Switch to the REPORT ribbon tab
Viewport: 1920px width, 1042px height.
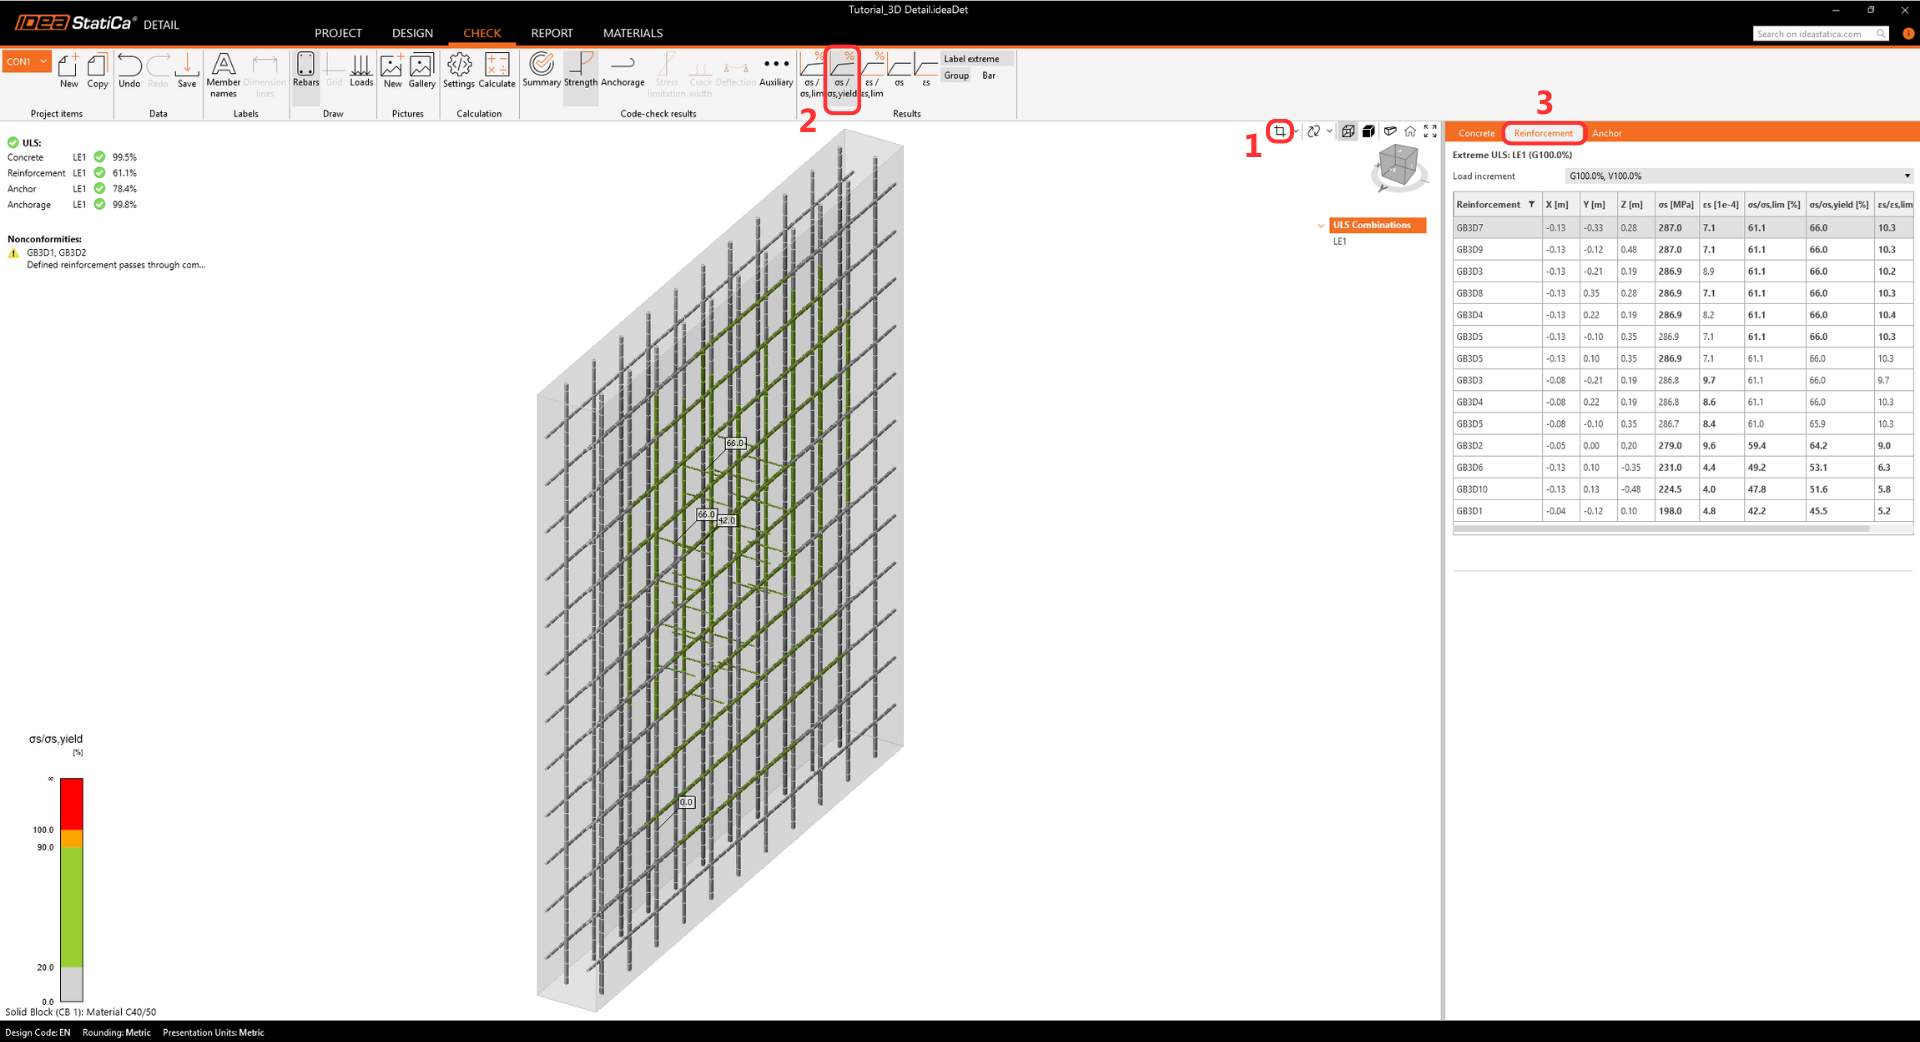551,33
